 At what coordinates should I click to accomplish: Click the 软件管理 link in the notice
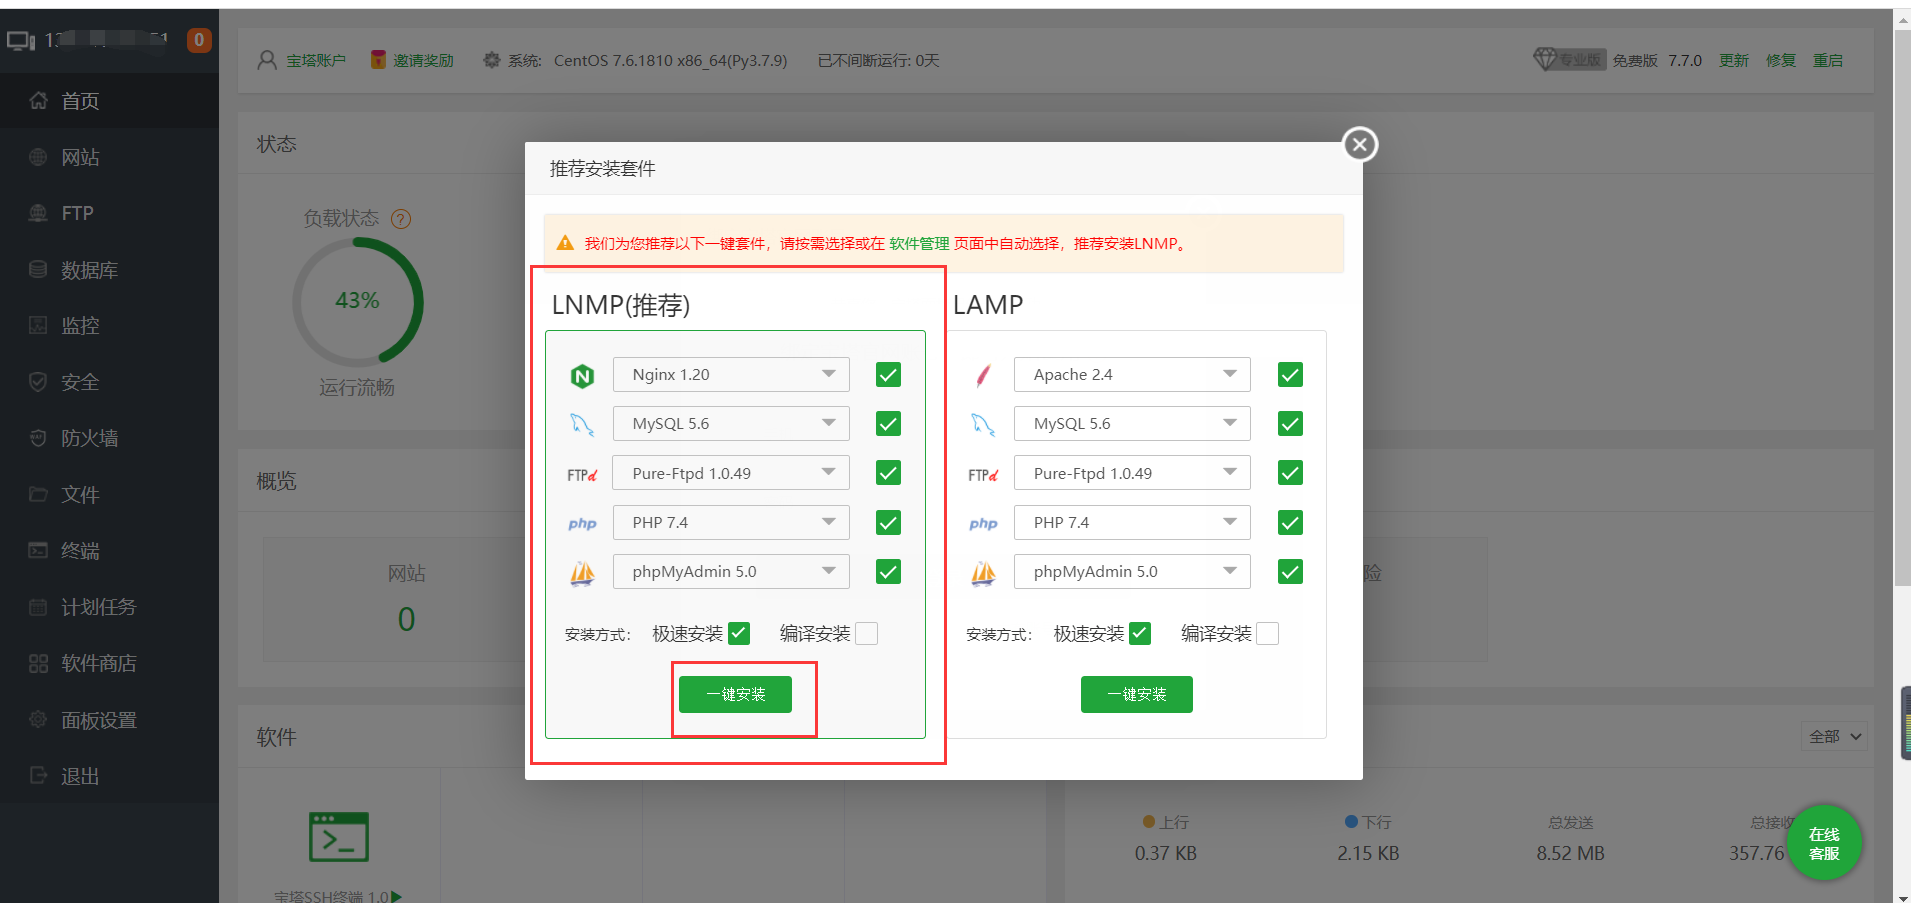919,244
